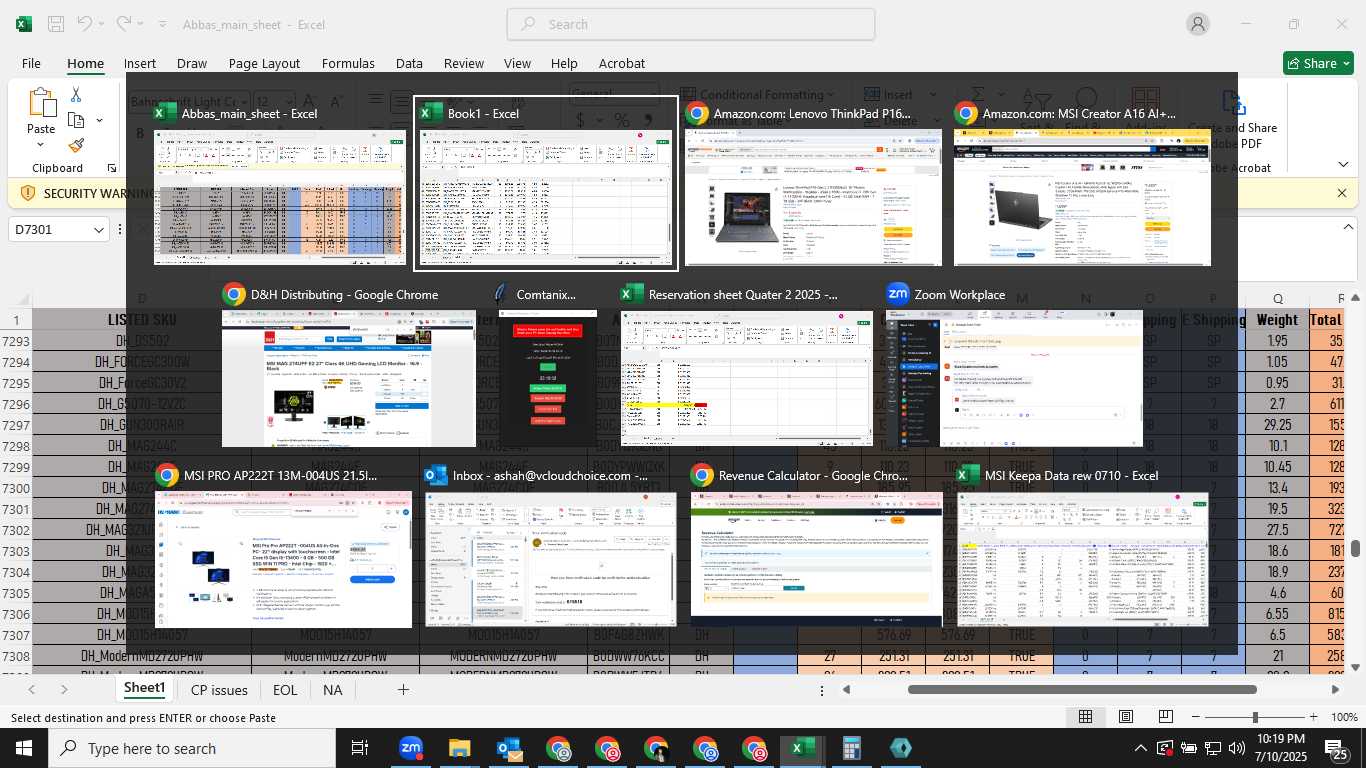This screenshot has height=768, width=1366.
Task: Open Task View on the taskbar
Action: pos(360,748)
